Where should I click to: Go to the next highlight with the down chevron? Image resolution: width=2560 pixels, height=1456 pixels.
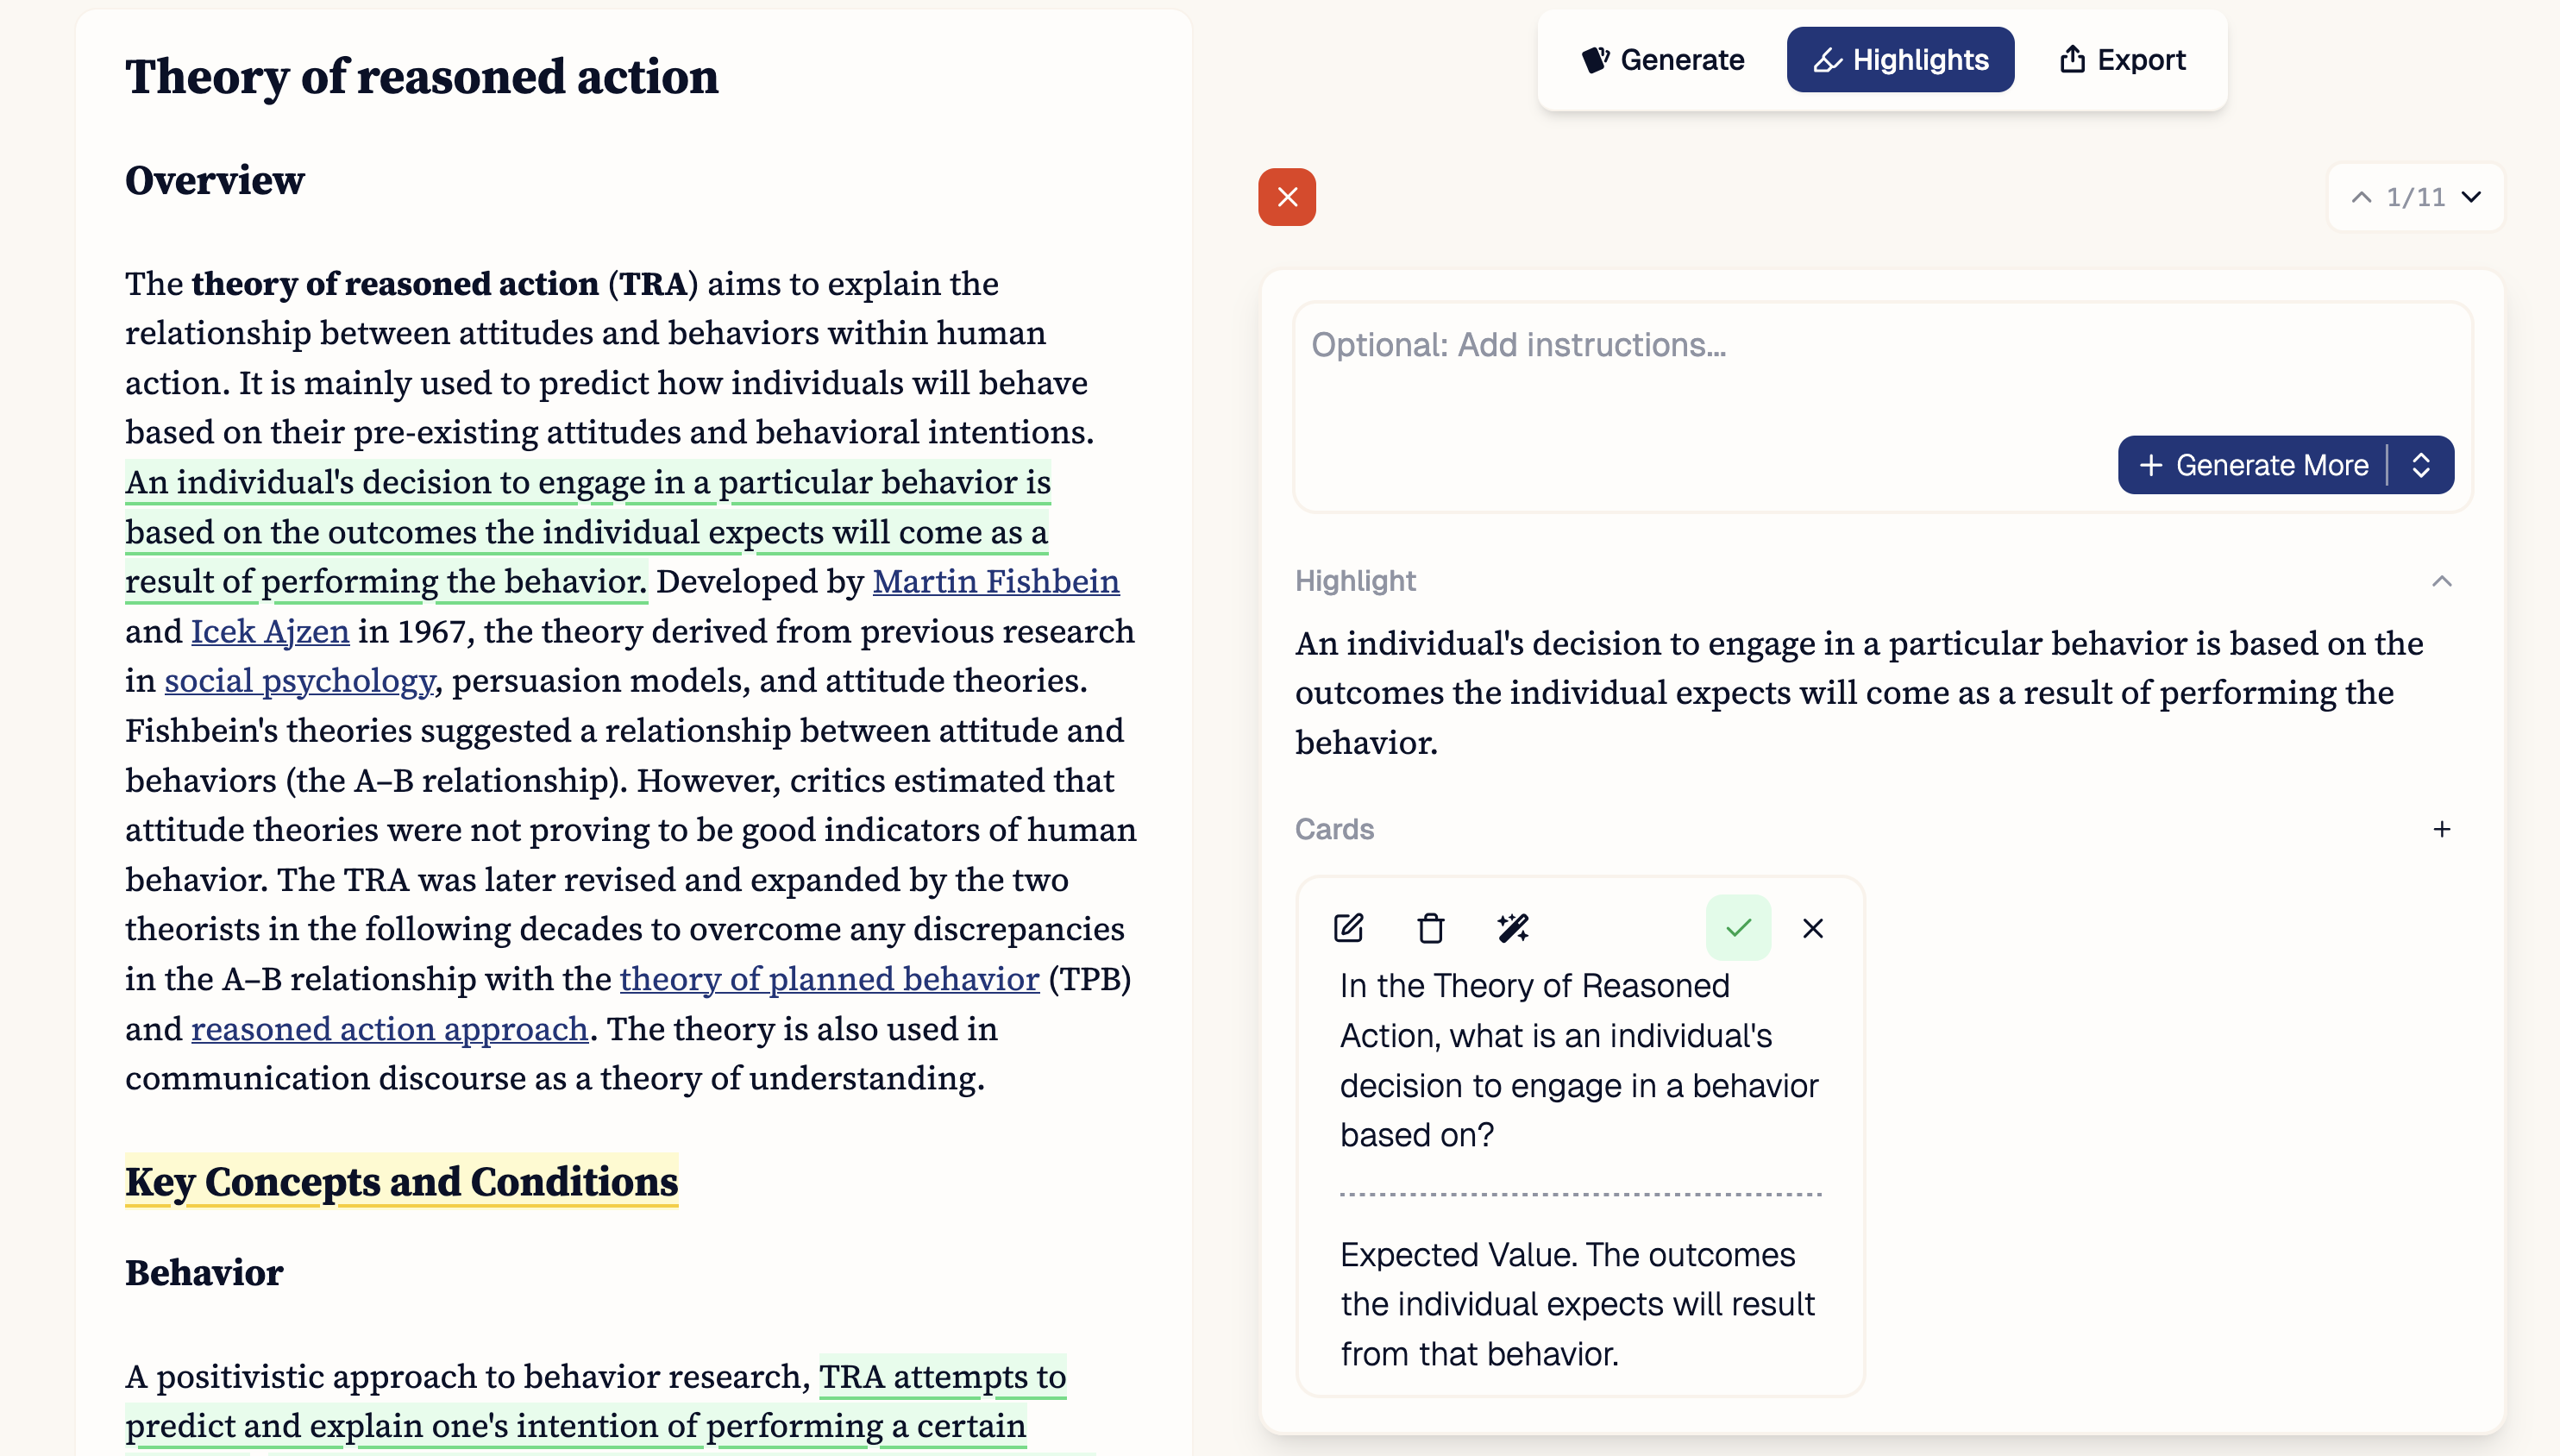(2472, 197)
